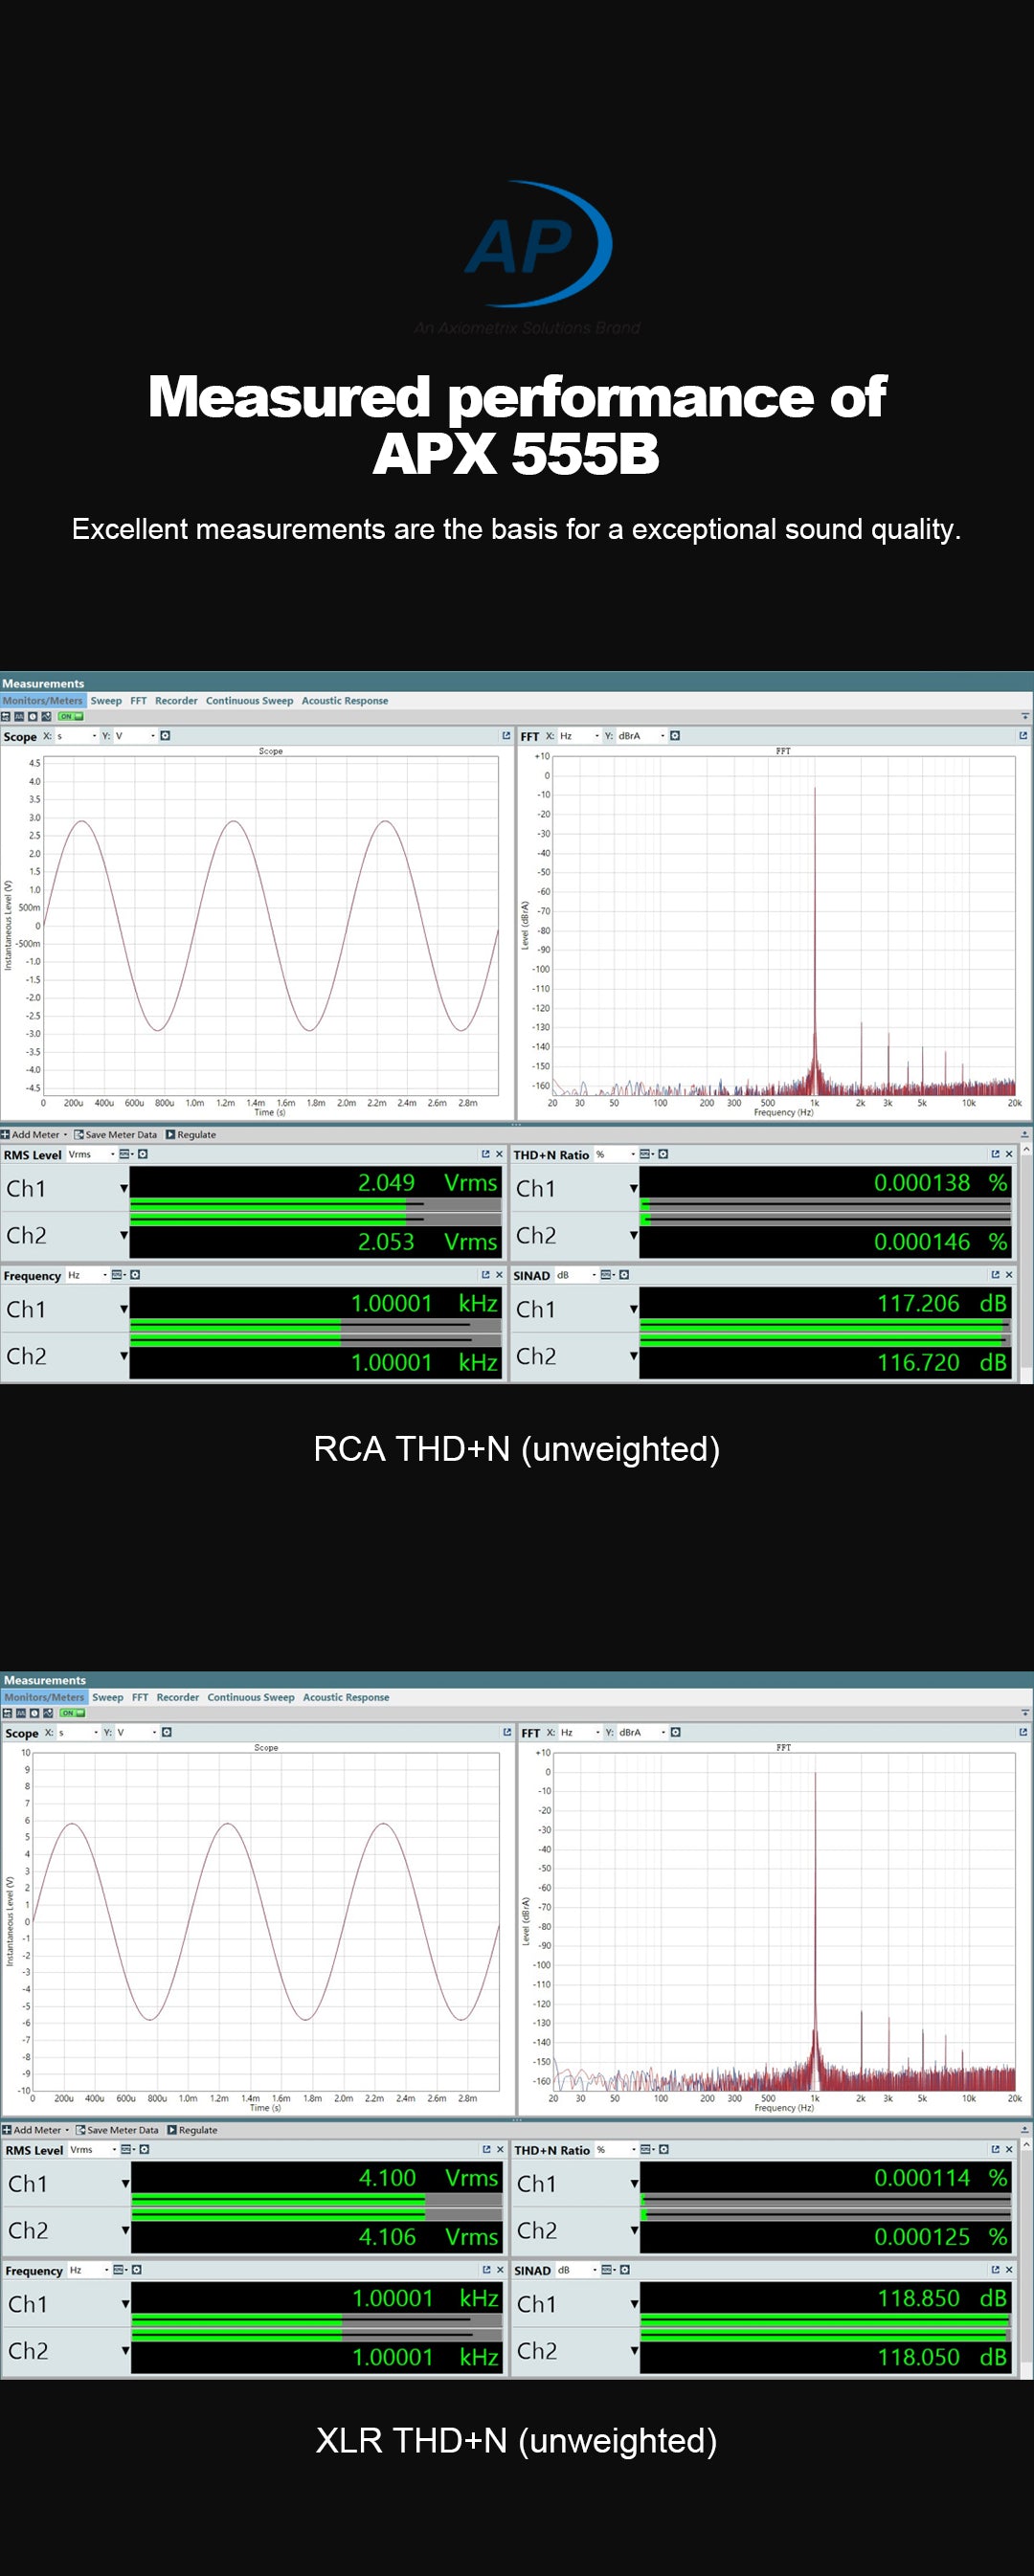
Task: Pop out the FFT graph in upper RCA window
Action: [x=1023, y=735]
